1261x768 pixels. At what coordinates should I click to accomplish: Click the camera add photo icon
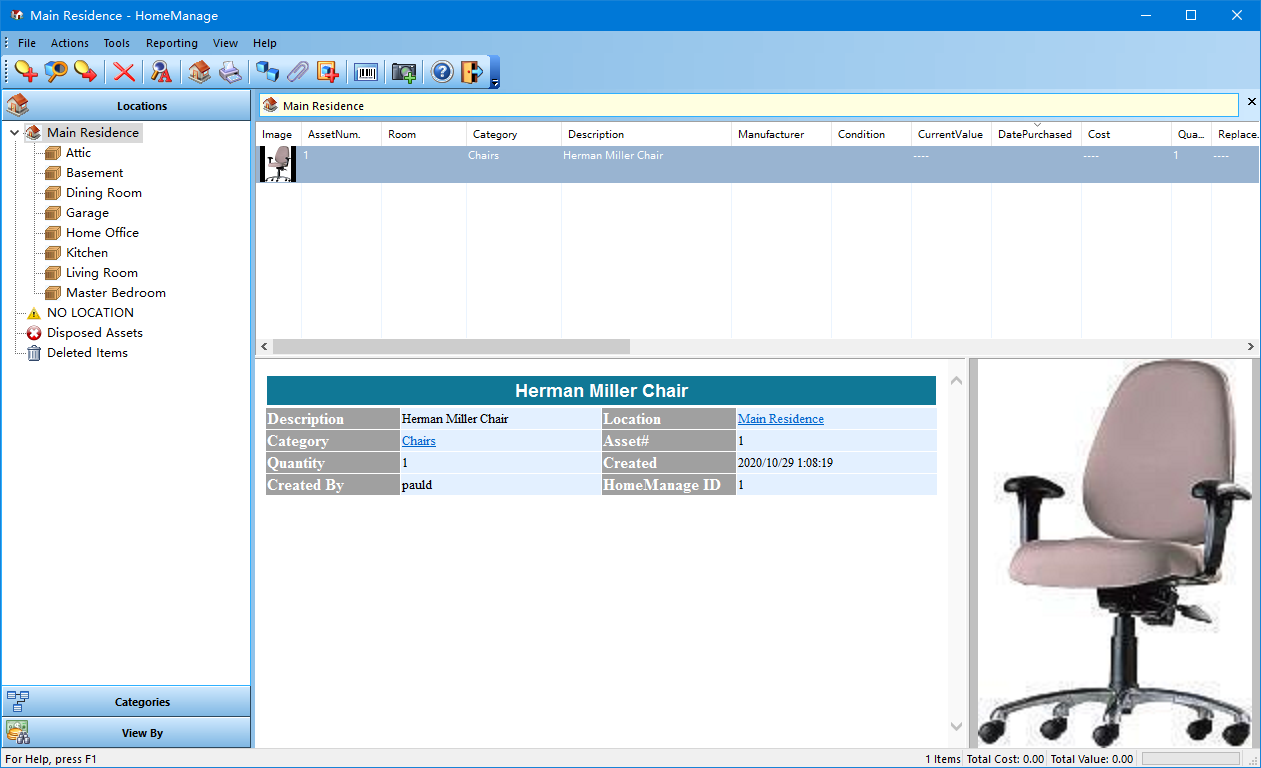tap(404, 72)
